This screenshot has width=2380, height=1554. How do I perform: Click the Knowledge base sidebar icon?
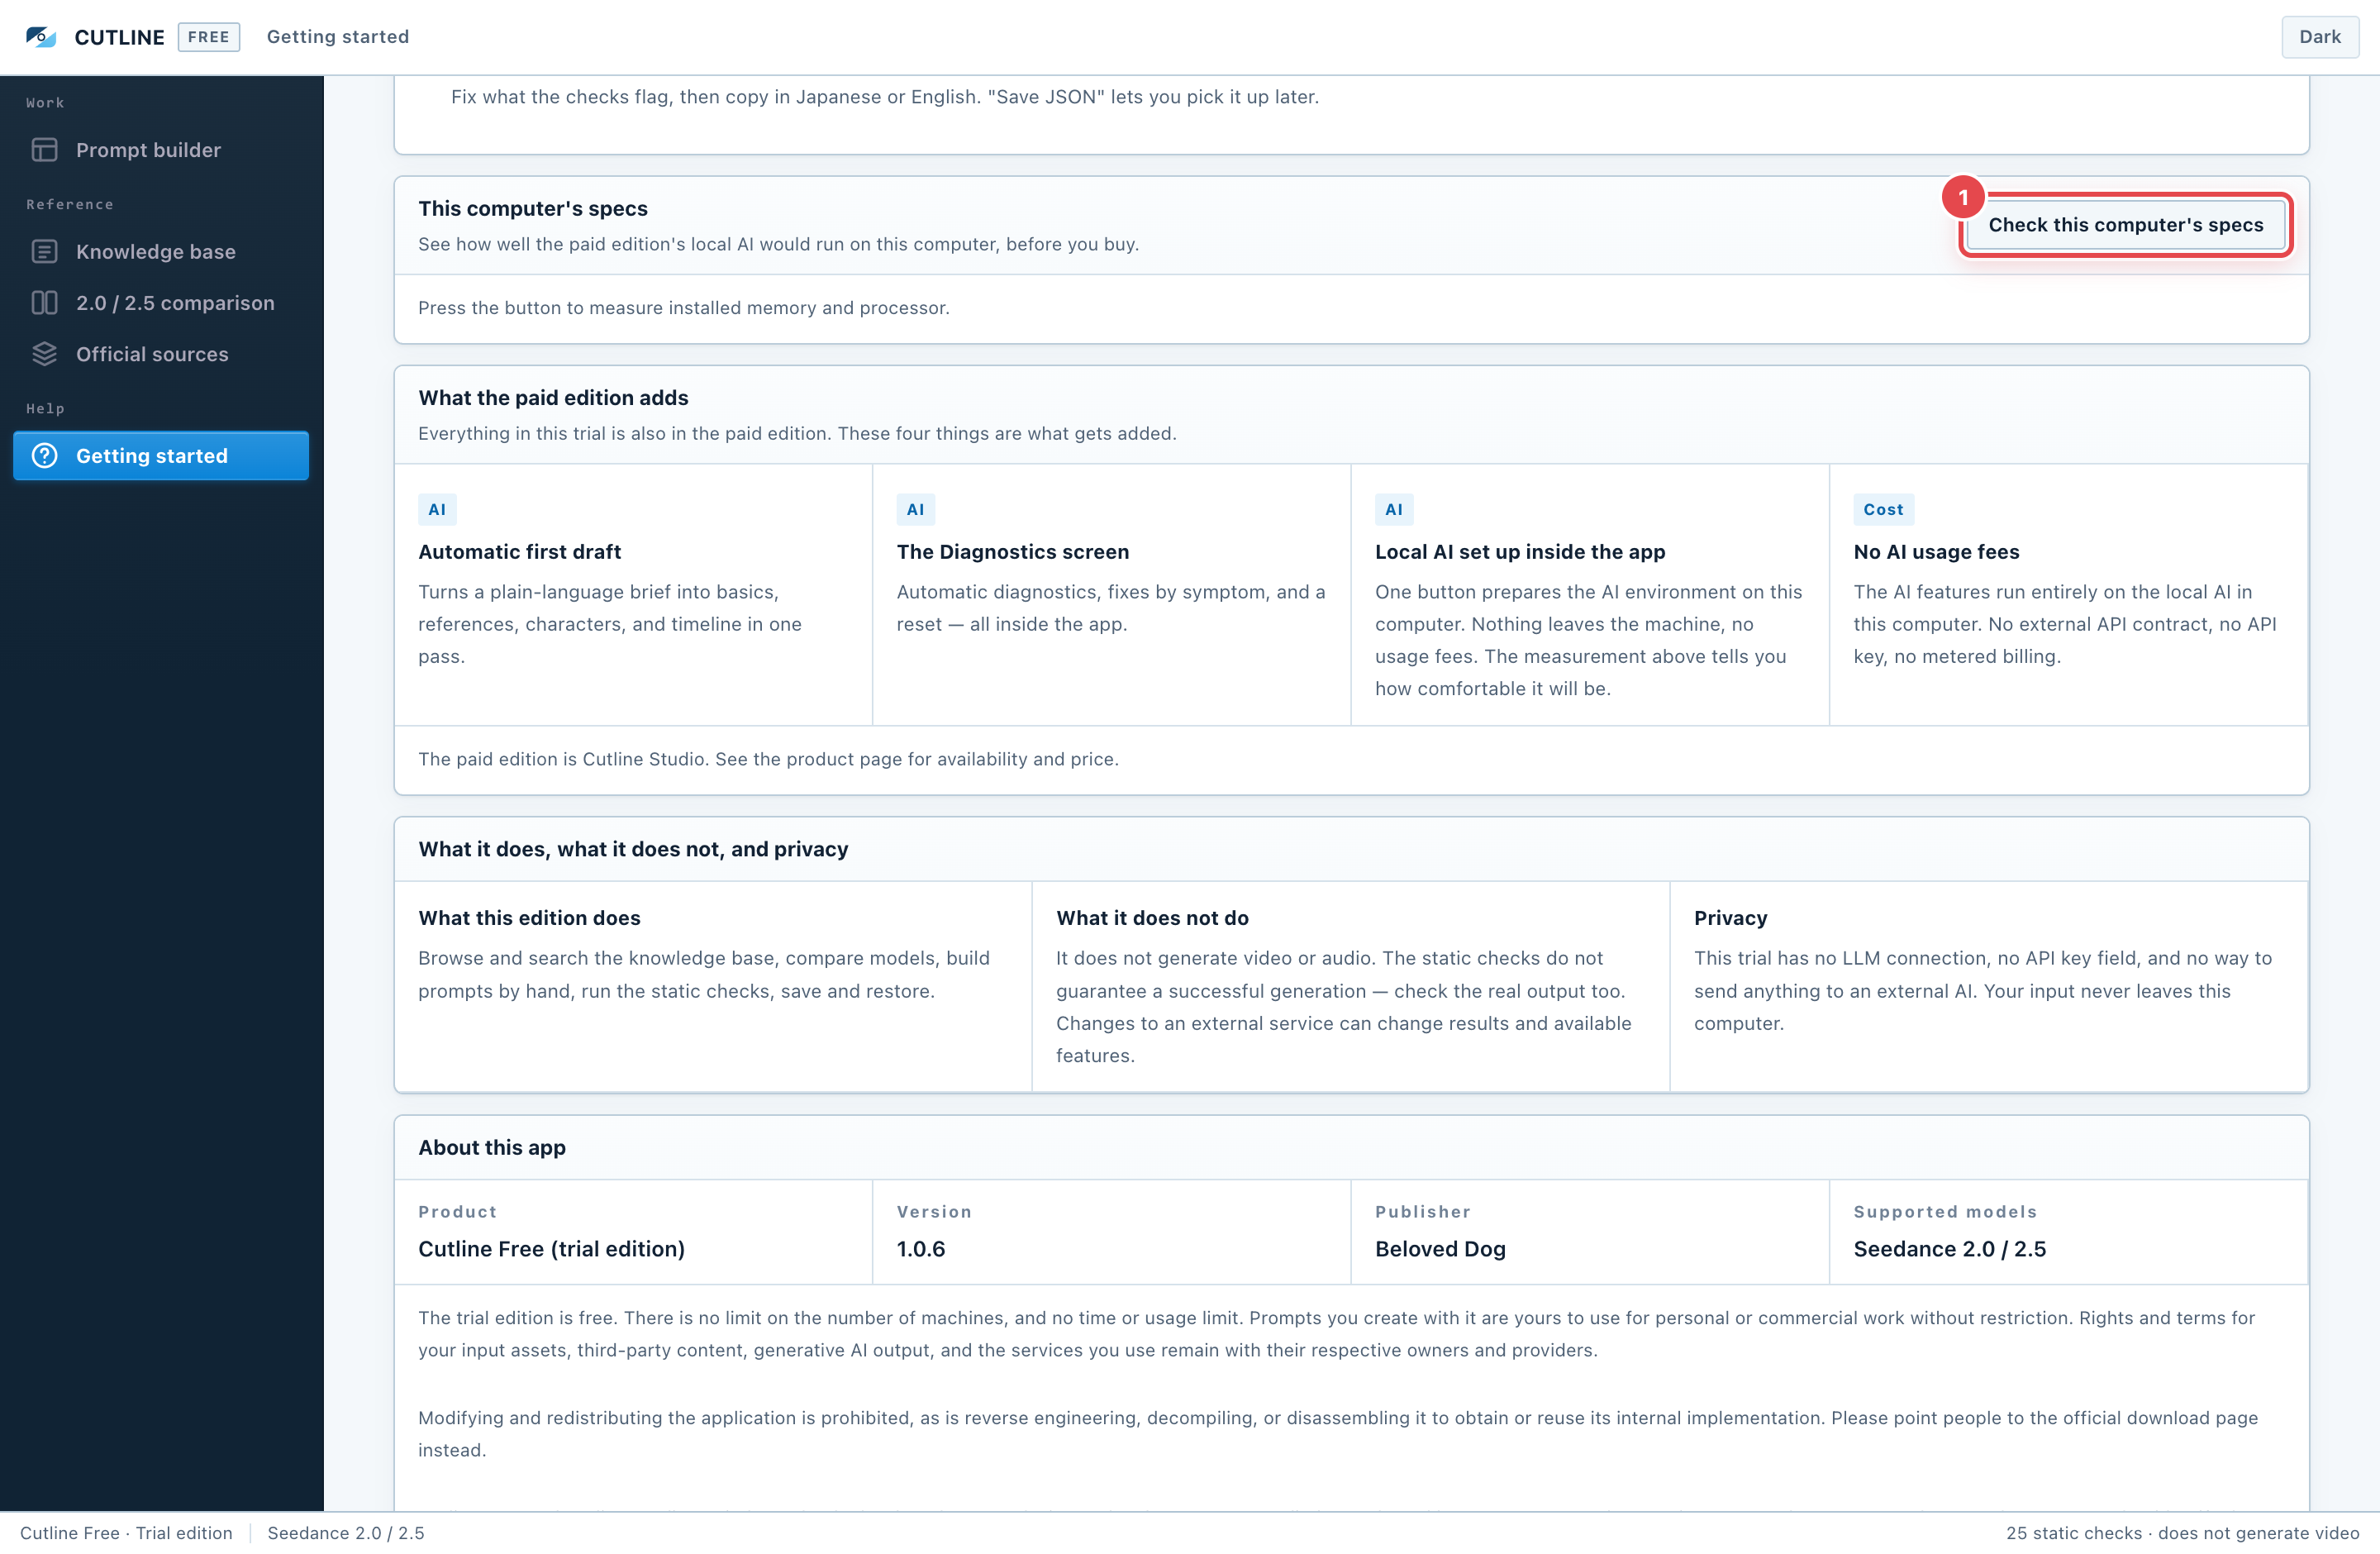(44, 252)
